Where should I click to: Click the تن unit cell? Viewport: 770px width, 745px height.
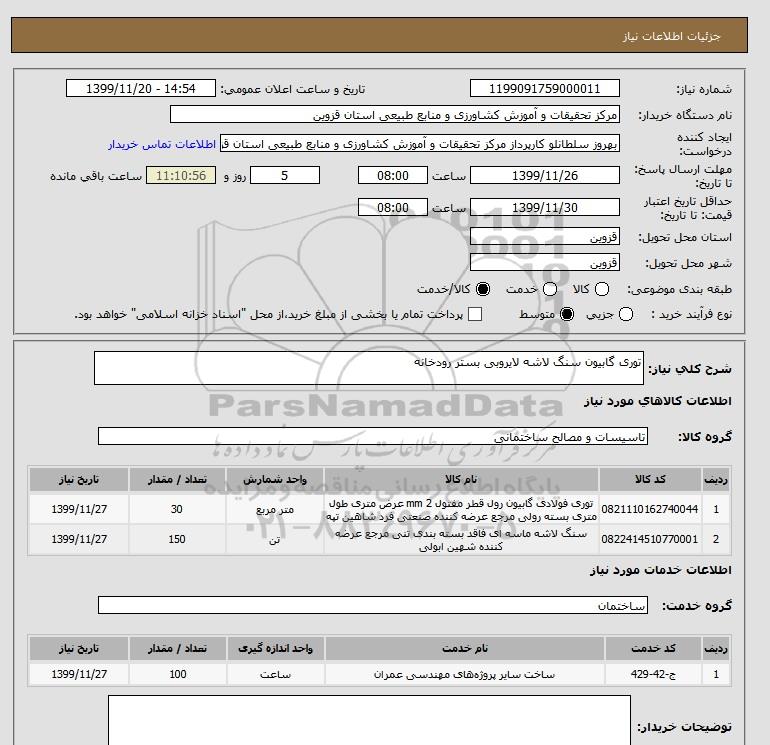275,540
